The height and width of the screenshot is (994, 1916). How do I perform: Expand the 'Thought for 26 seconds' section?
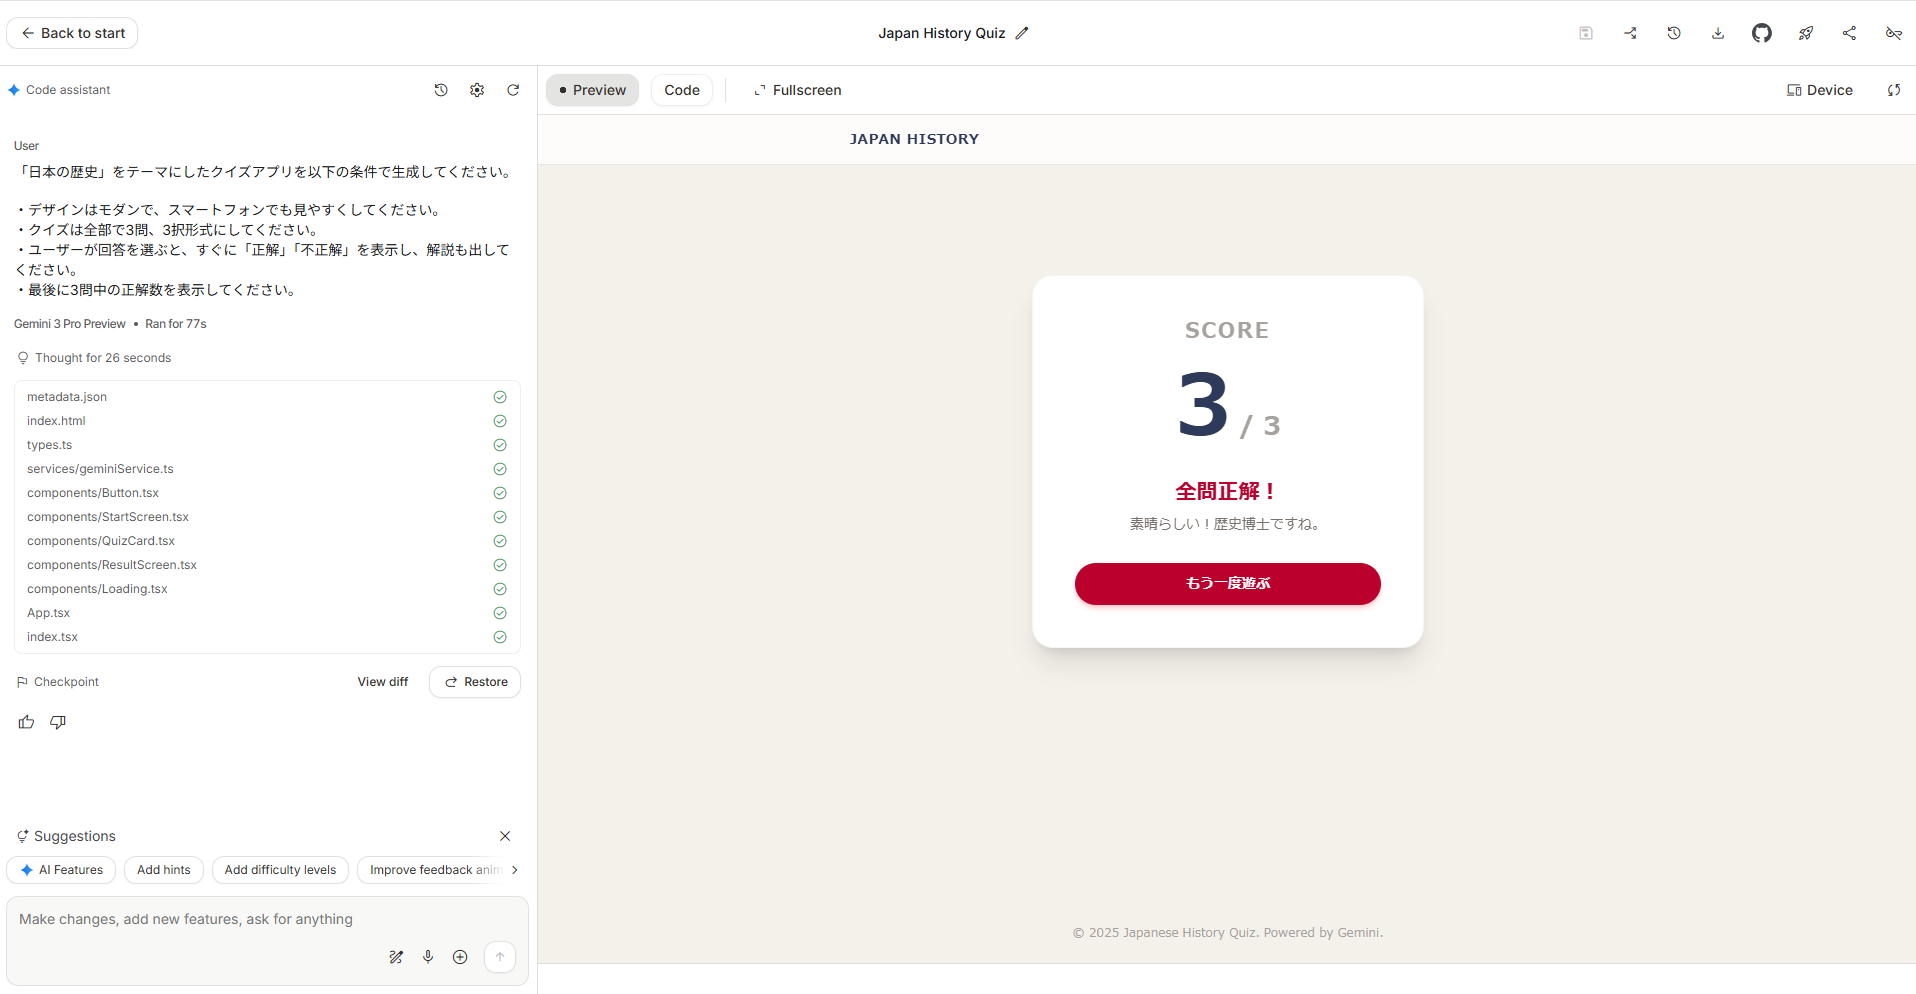click(x=102, y=358)
